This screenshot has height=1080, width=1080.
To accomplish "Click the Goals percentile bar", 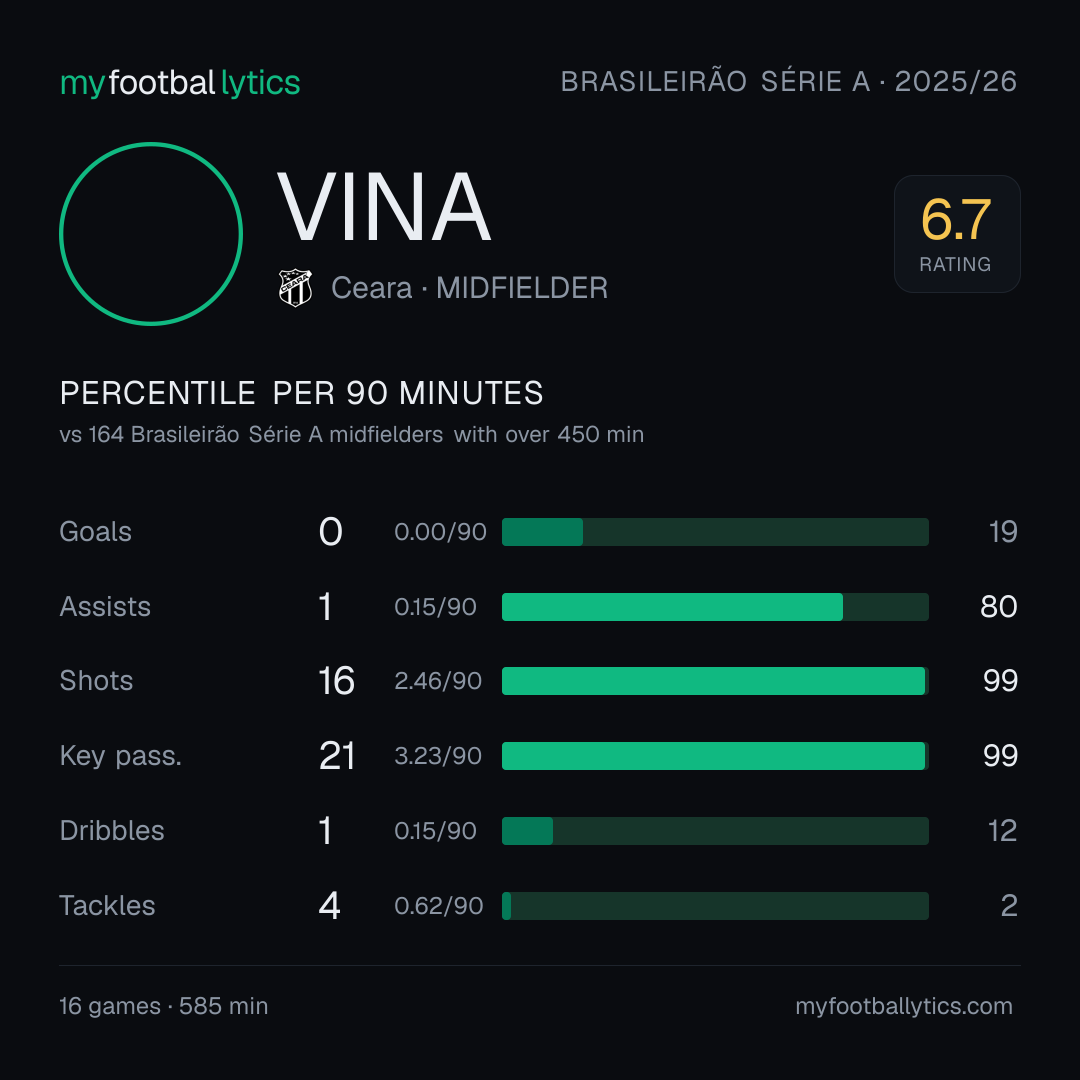I will tap(715, 532).
